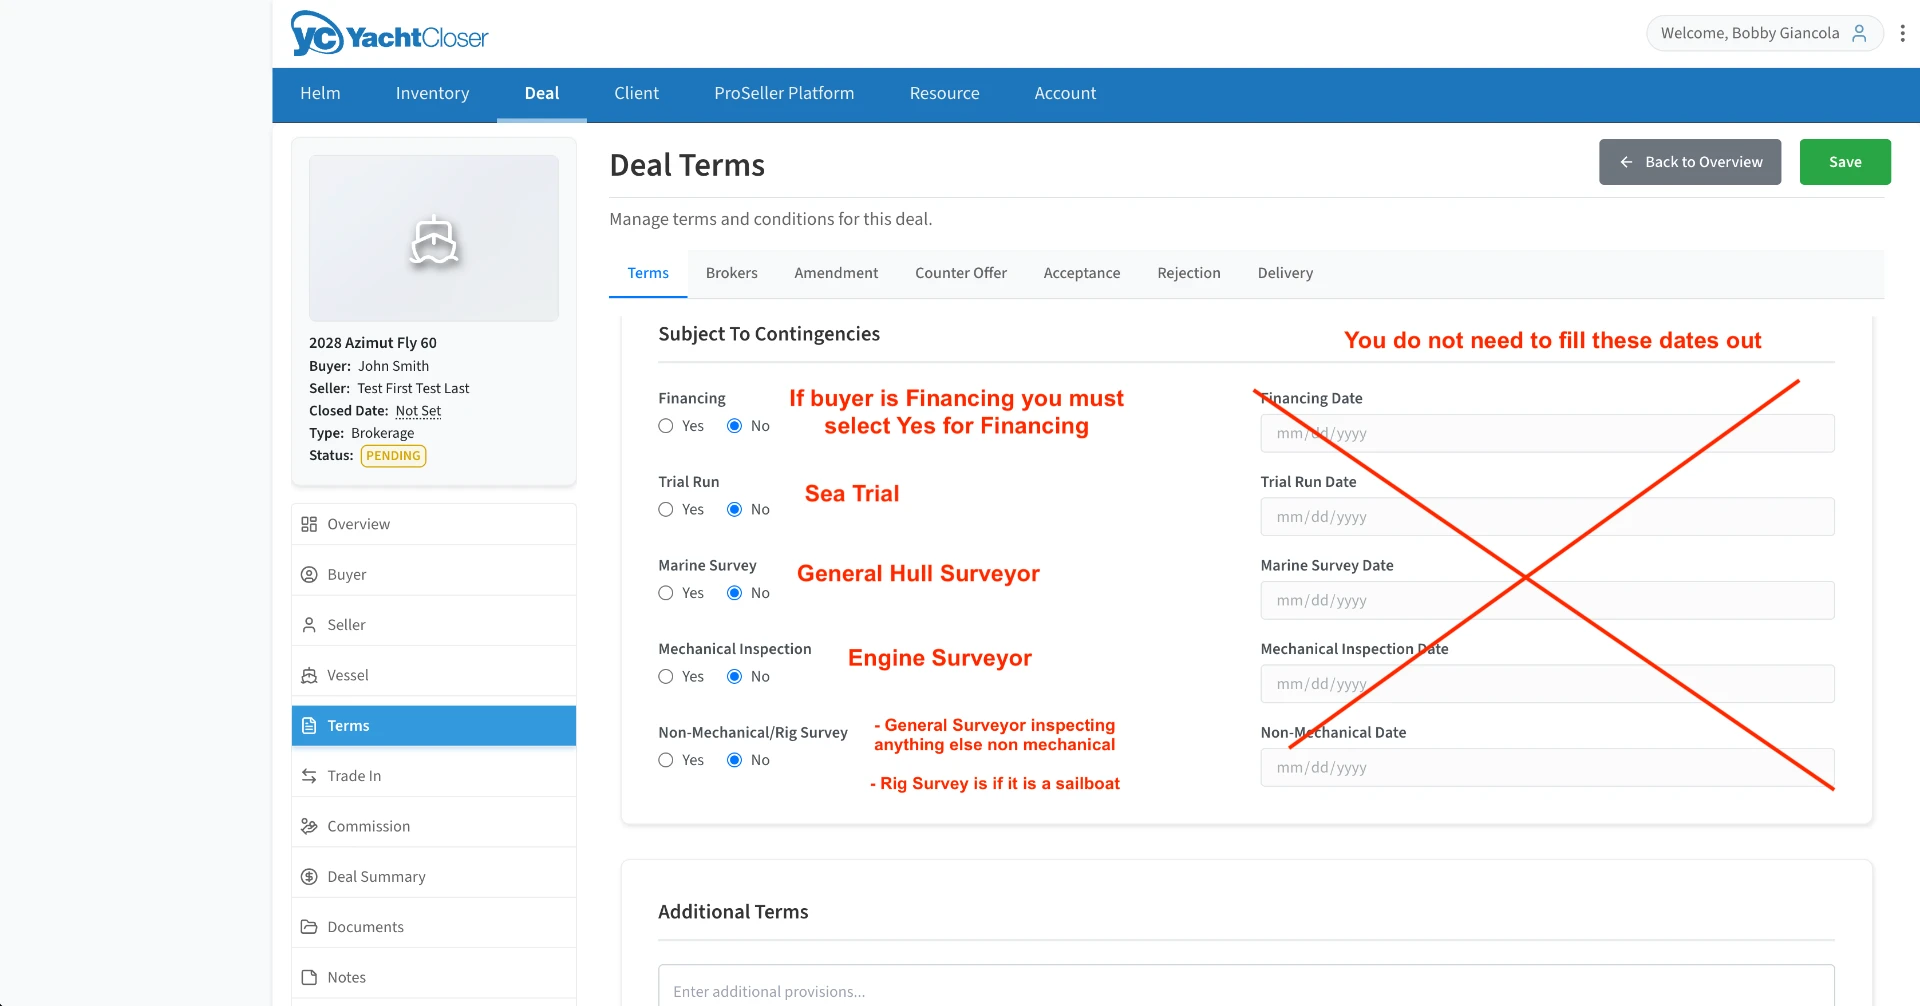Select Yes for Trial Run
Viewport: 1920px width, 1006px height.
666,510
